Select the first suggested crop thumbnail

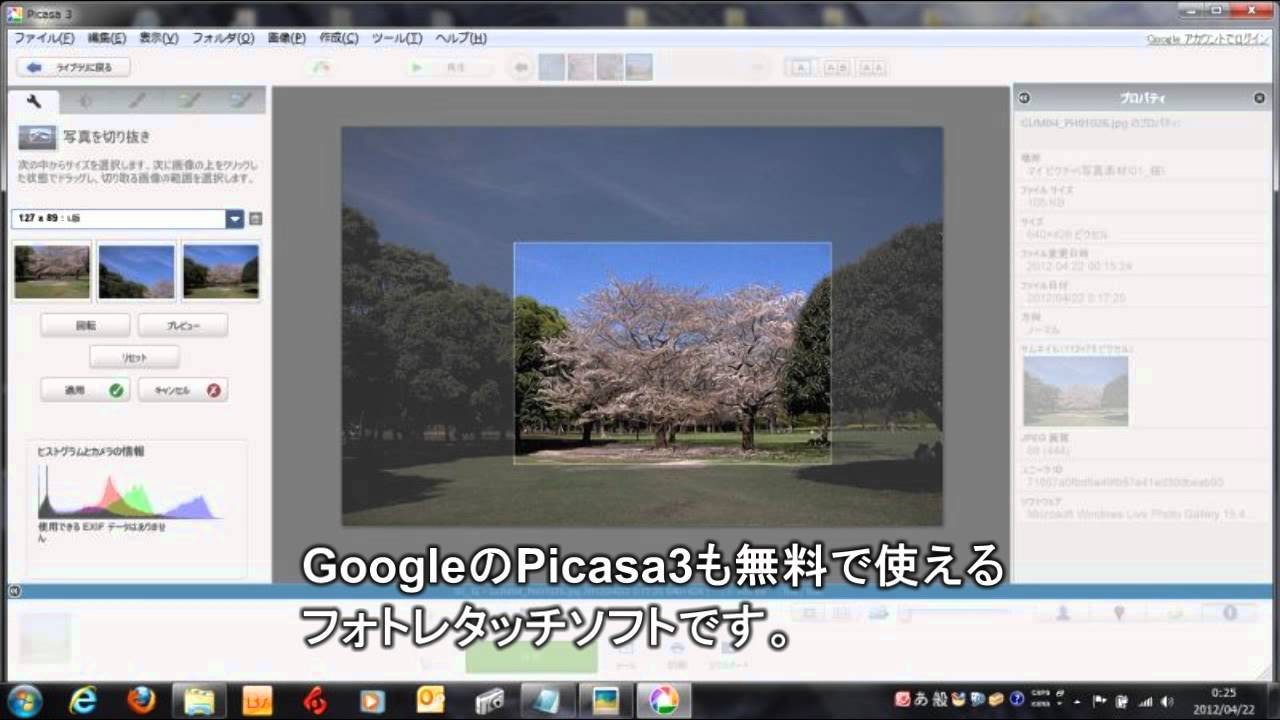(52, 271)
